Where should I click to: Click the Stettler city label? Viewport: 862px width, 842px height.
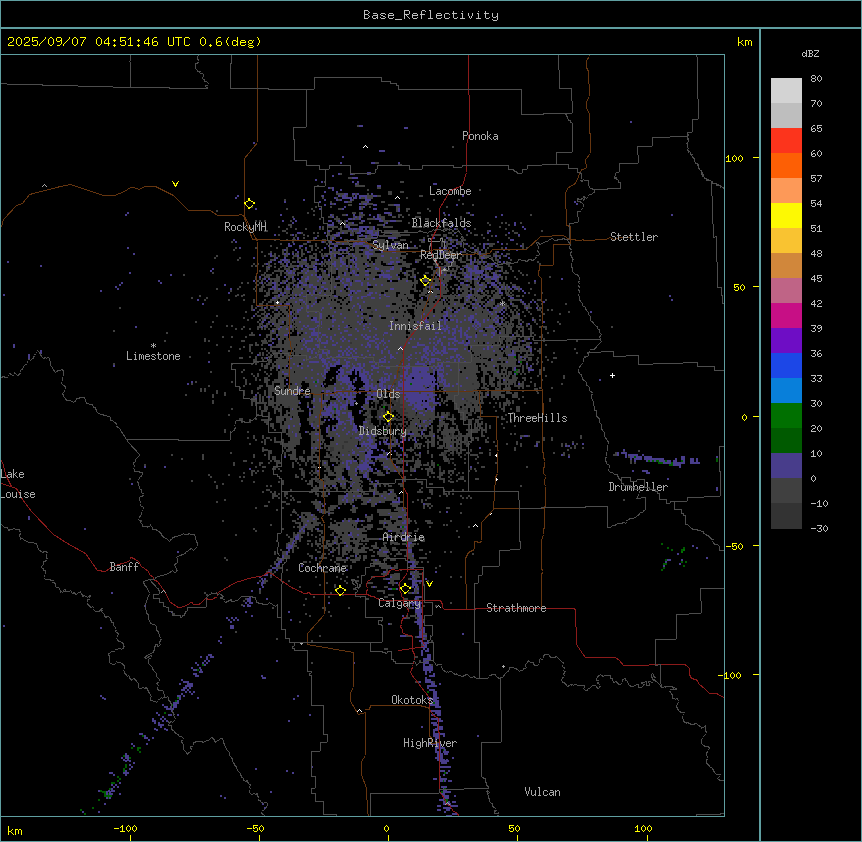pos(634,237)
